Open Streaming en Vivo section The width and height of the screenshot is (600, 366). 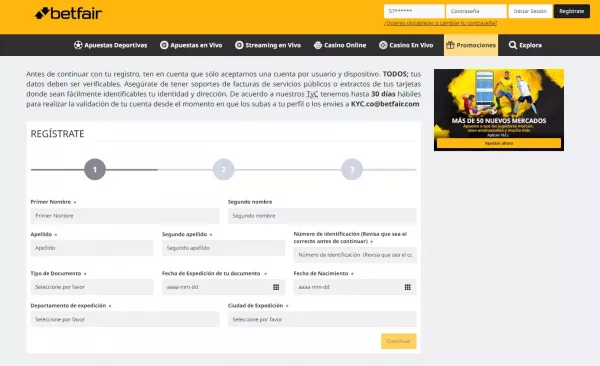click(268, 45)
